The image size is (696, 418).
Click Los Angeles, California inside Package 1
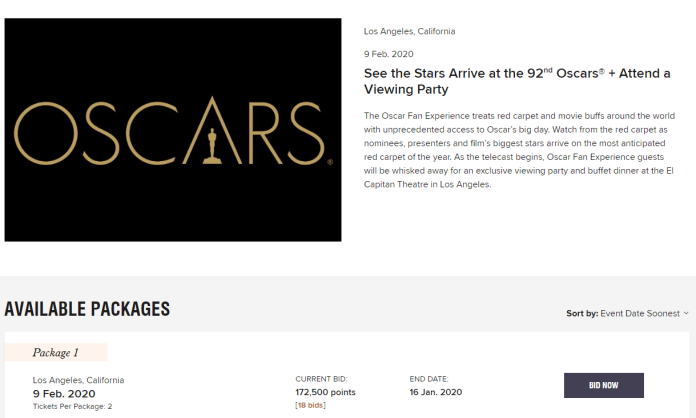pos(78,380)
